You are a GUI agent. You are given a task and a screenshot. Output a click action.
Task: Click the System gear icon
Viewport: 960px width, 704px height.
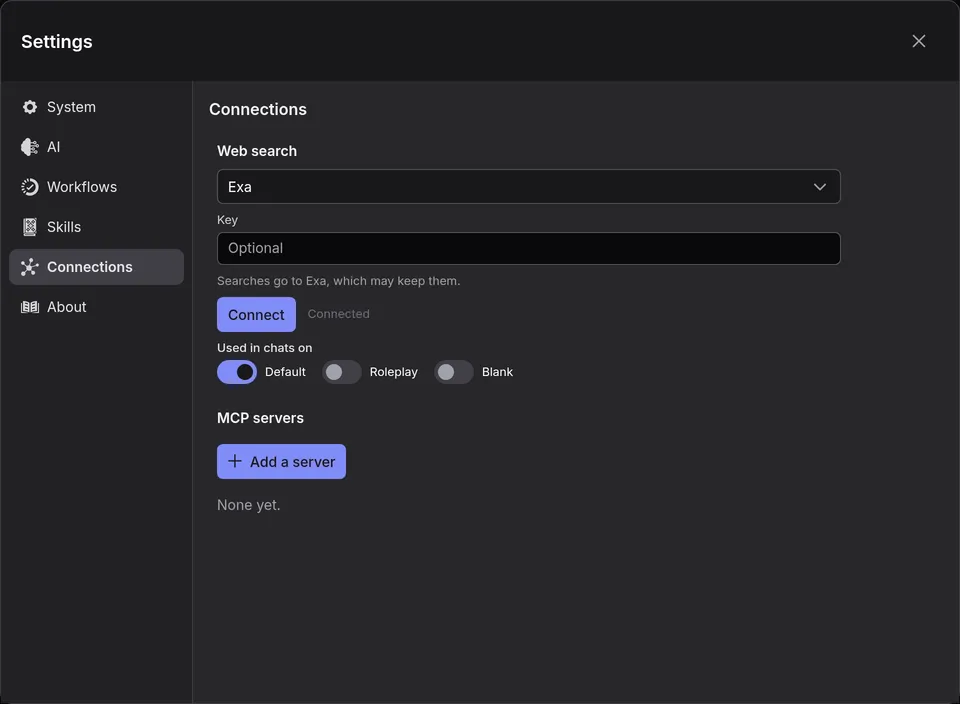pyautogui.click(x=29, y=107)
